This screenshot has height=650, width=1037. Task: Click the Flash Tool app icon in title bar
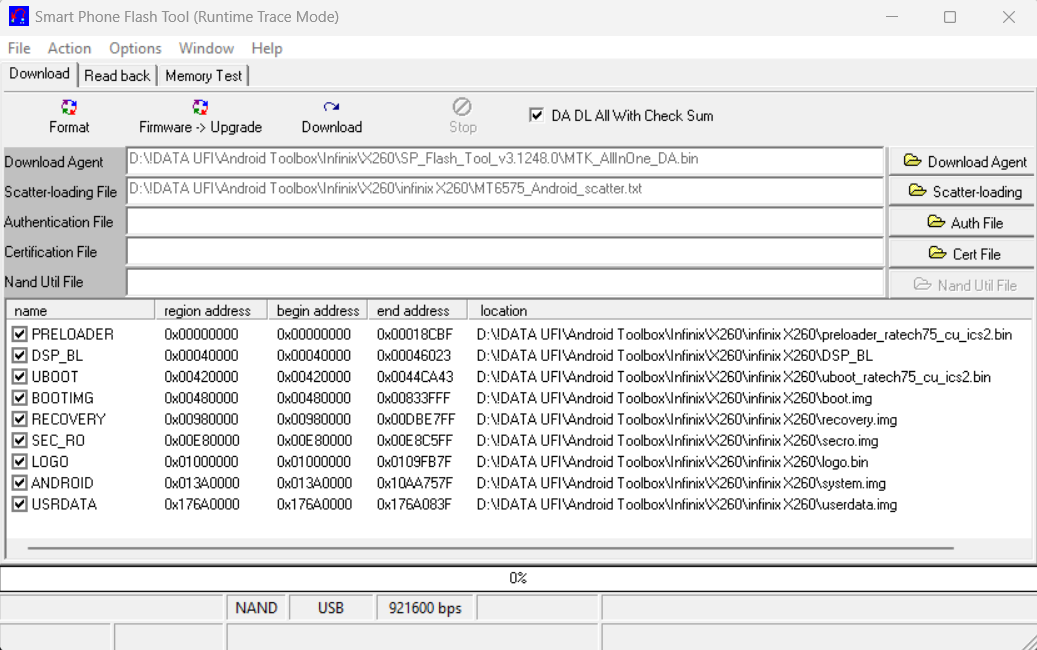[x=18, y=17]
